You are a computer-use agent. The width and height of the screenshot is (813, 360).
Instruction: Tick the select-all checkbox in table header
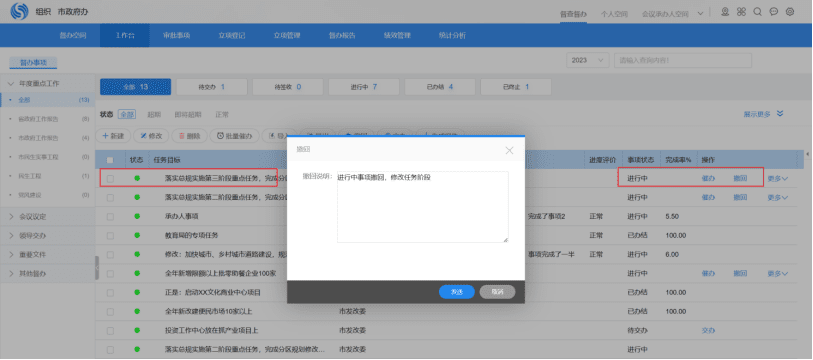(x=110, y=160)
